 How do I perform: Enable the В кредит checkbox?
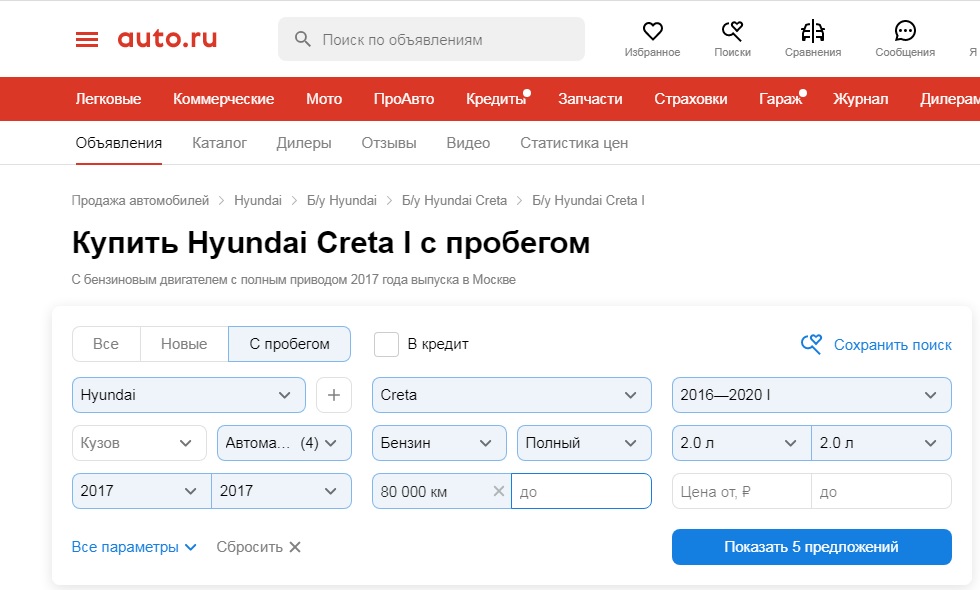point(386,344)
